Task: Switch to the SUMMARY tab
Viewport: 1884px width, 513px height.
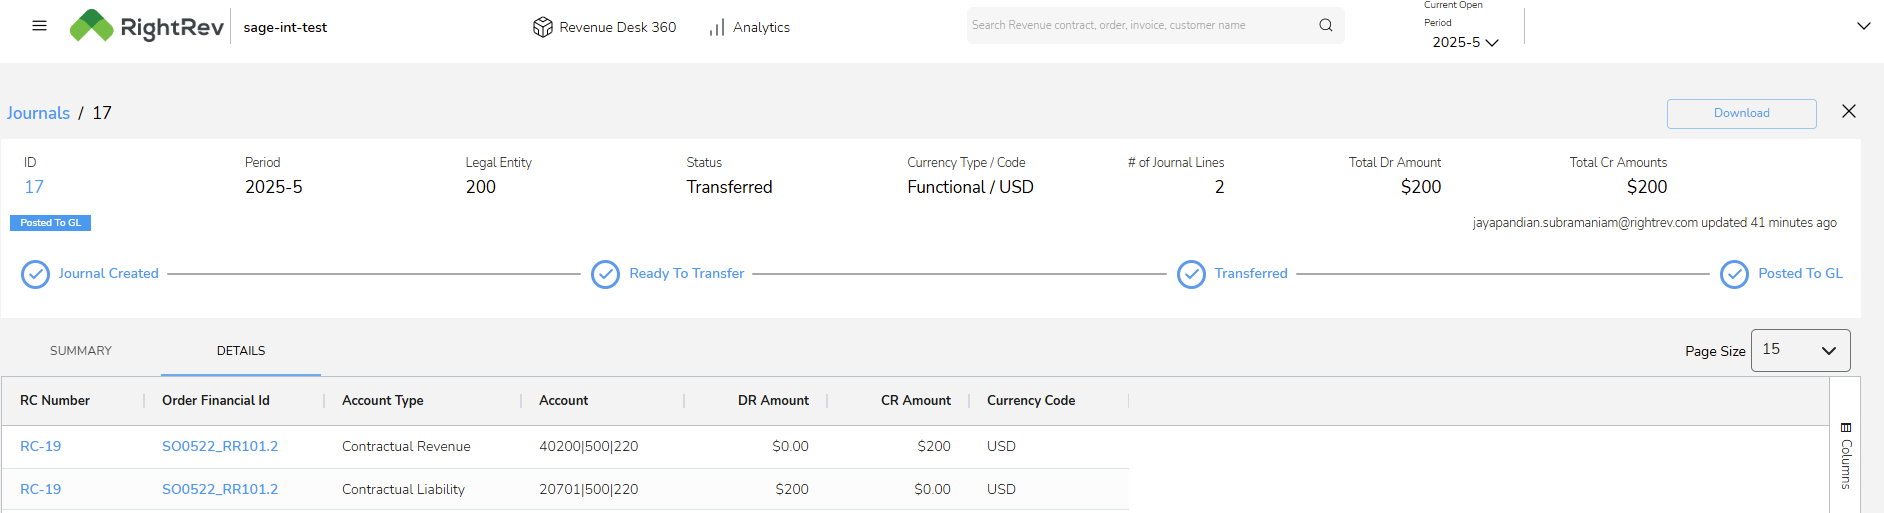Action: click(81, 351)
